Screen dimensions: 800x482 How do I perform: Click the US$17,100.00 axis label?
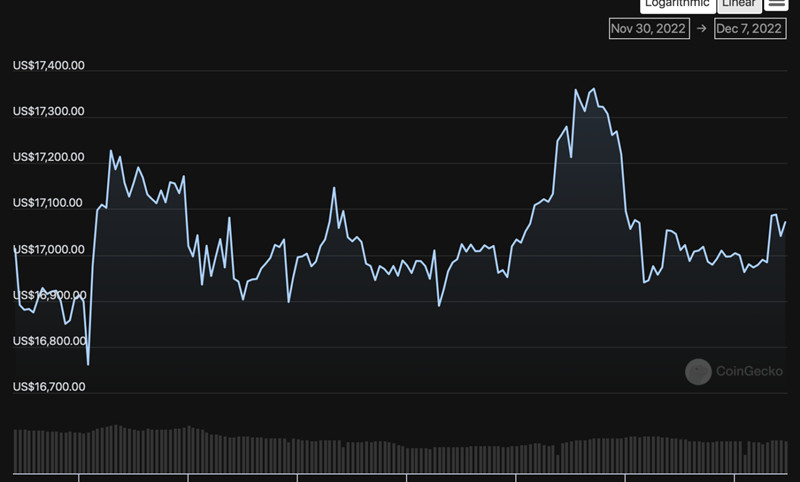(47, 203)
